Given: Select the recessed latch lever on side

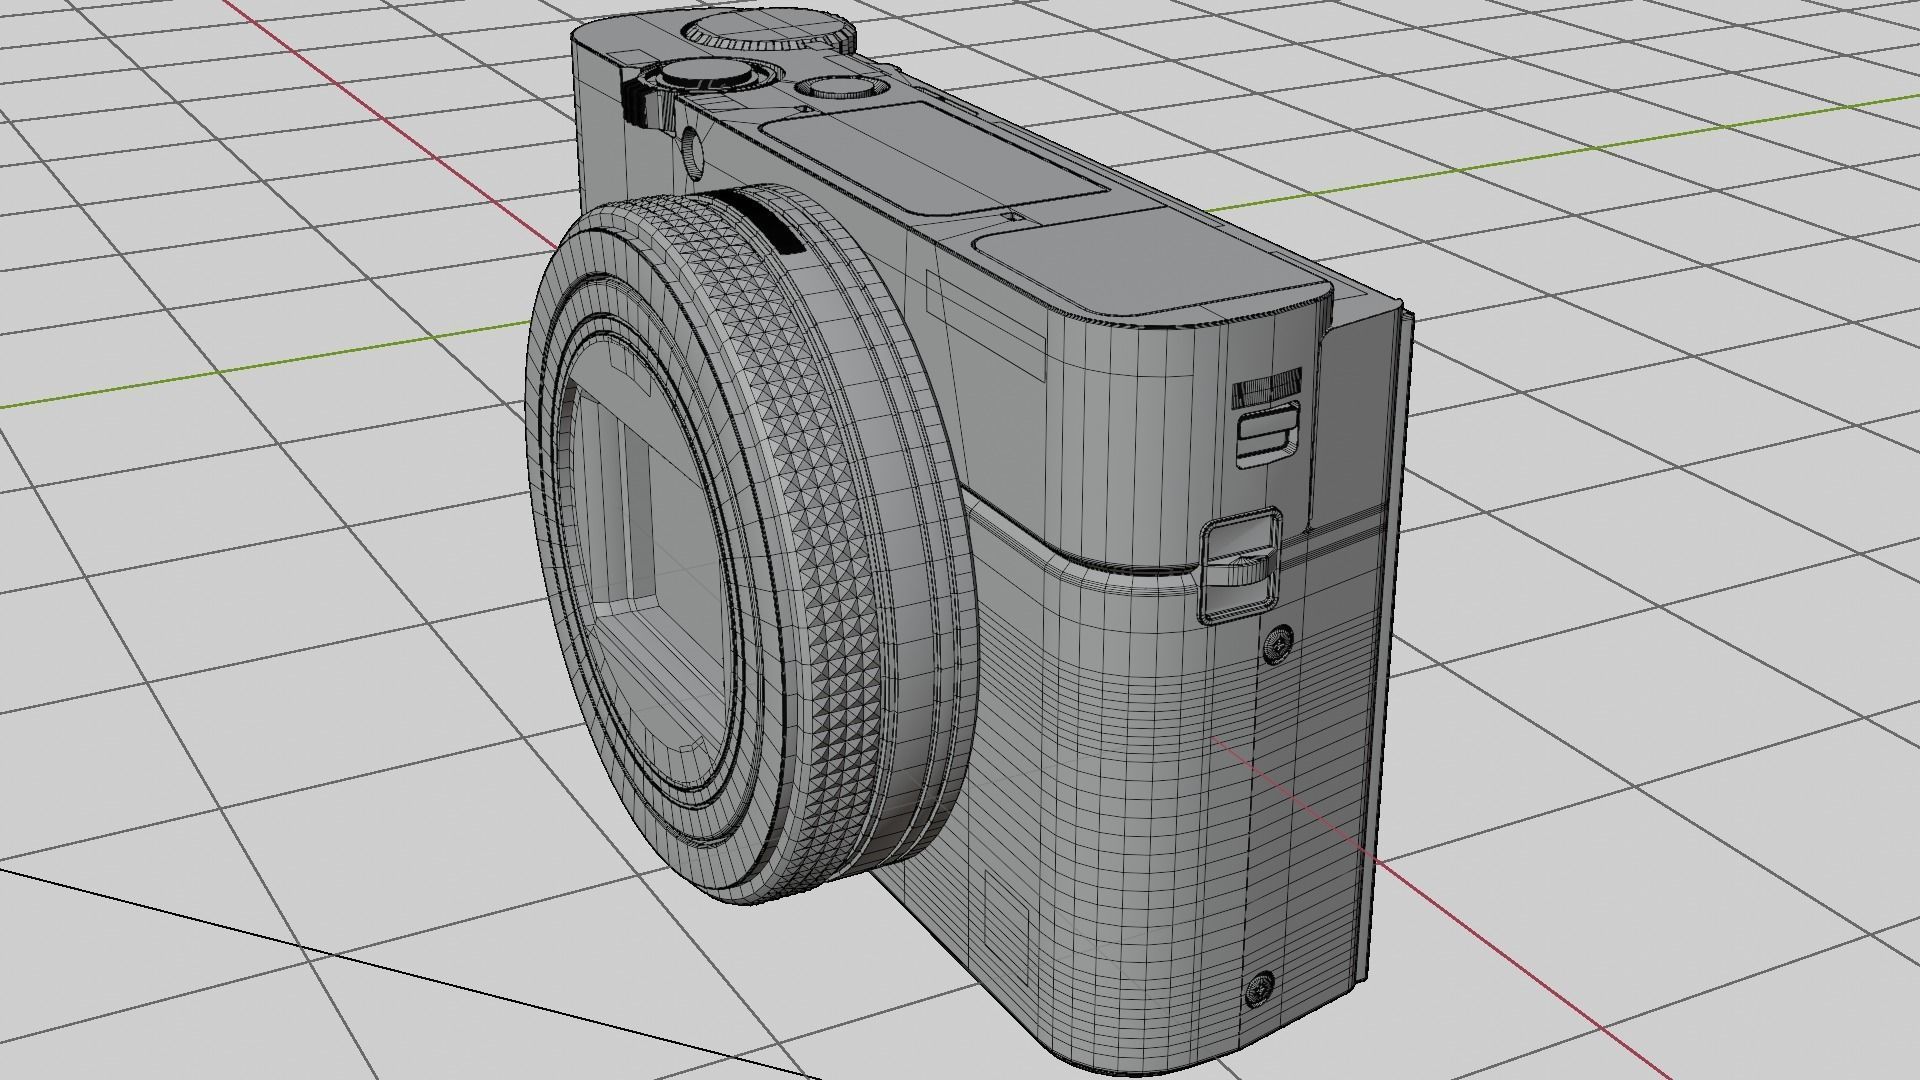Looking at the screenshot, I should [x=1241, y=564].
